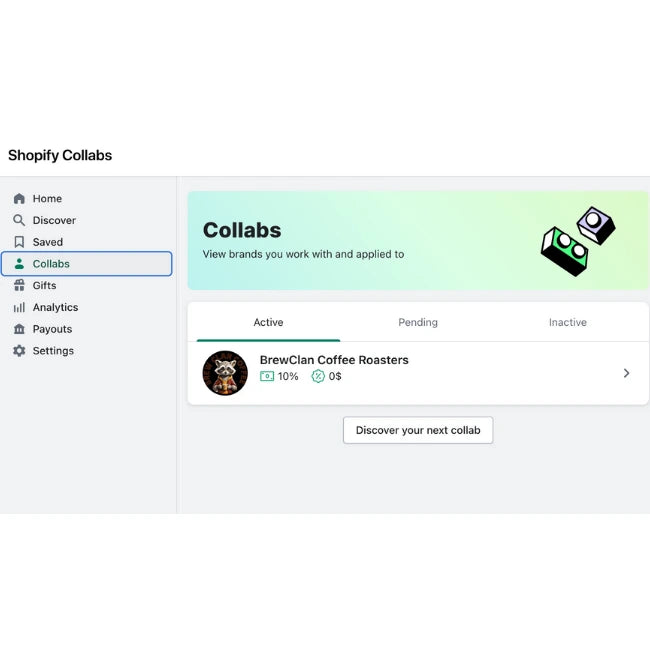This screenshot has height=650, width=650.
Task: Click the Gifts present icon
Action: [x=19, y=285]
